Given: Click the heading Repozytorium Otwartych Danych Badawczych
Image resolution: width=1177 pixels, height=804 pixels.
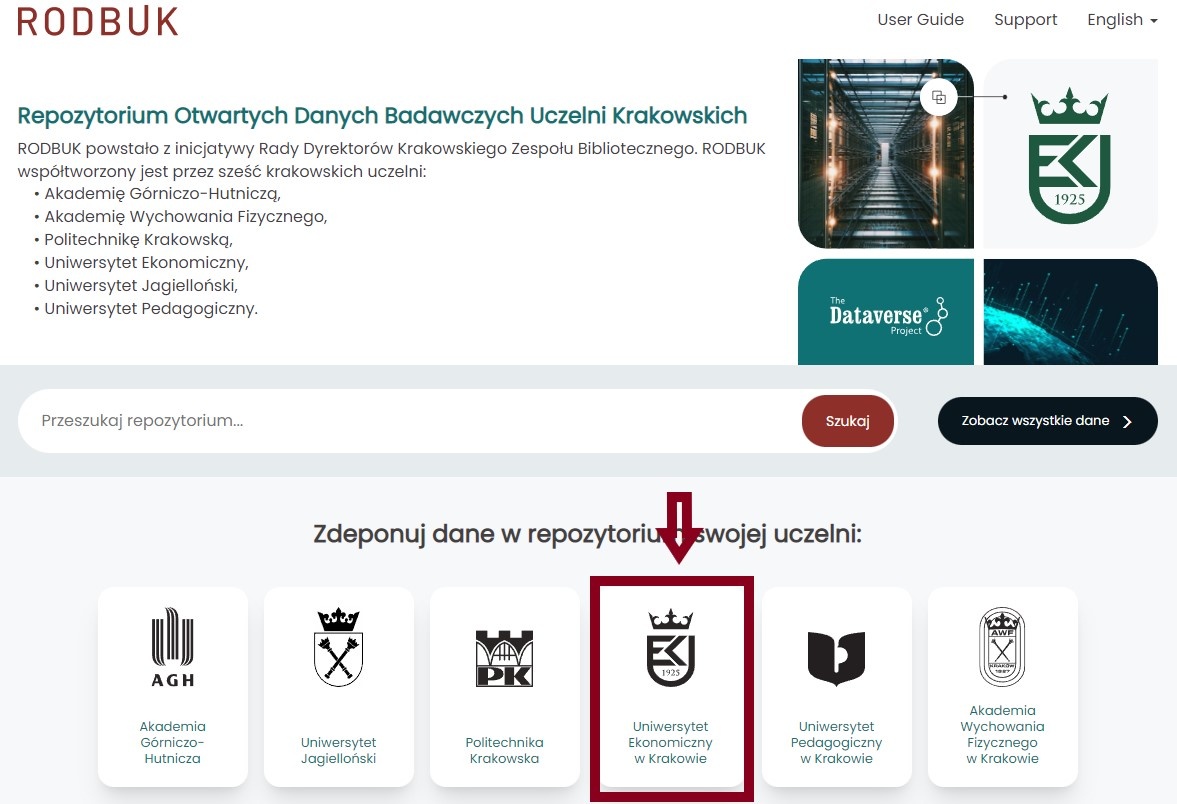Looking at the screenshot, I should click(x=382, y=116).
